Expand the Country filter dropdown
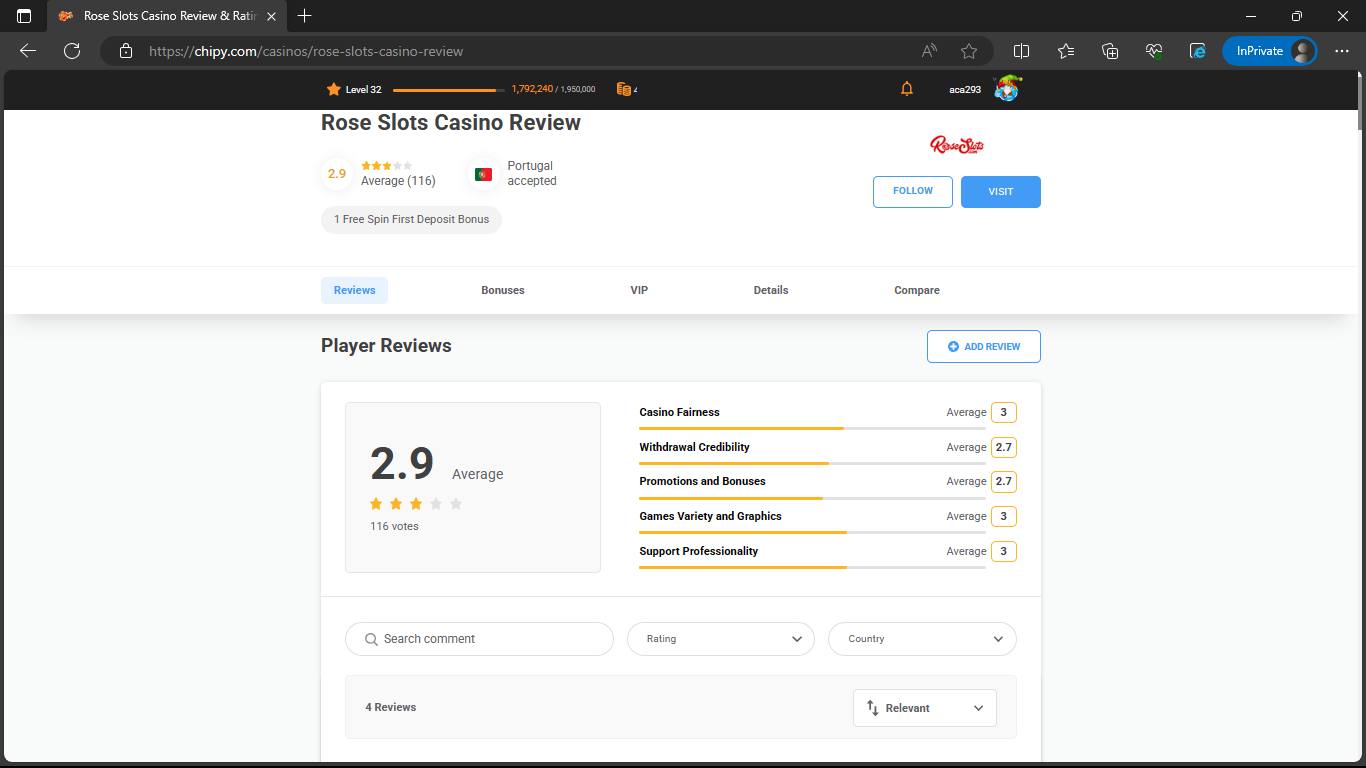This screenshot has height=768, width=1366. (922, 639)
